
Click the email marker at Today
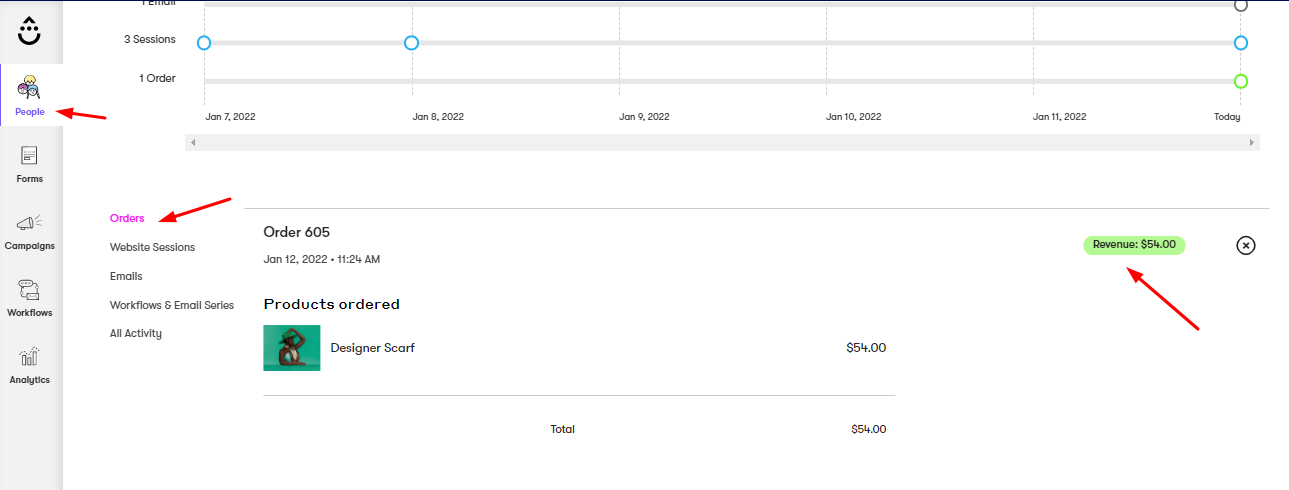(1241, 5)
